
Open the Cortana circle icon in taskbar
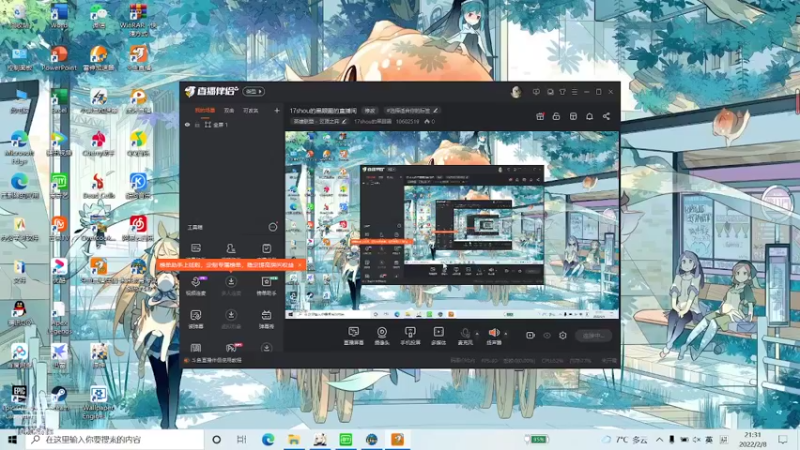(x=216, y=439)
